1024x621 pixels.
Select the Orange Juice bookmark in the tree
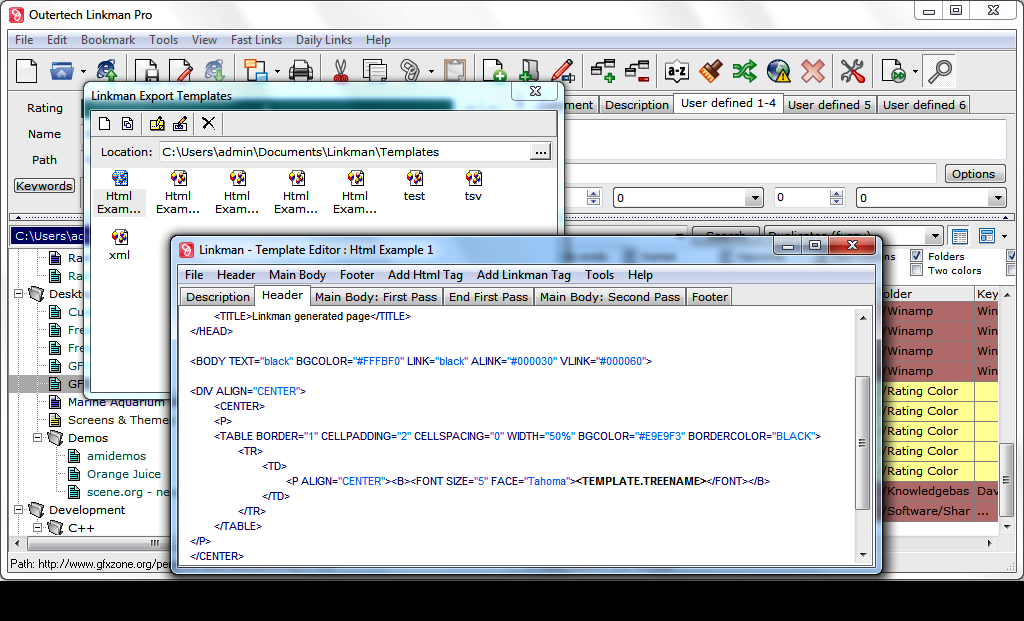[x=123, y=474]
